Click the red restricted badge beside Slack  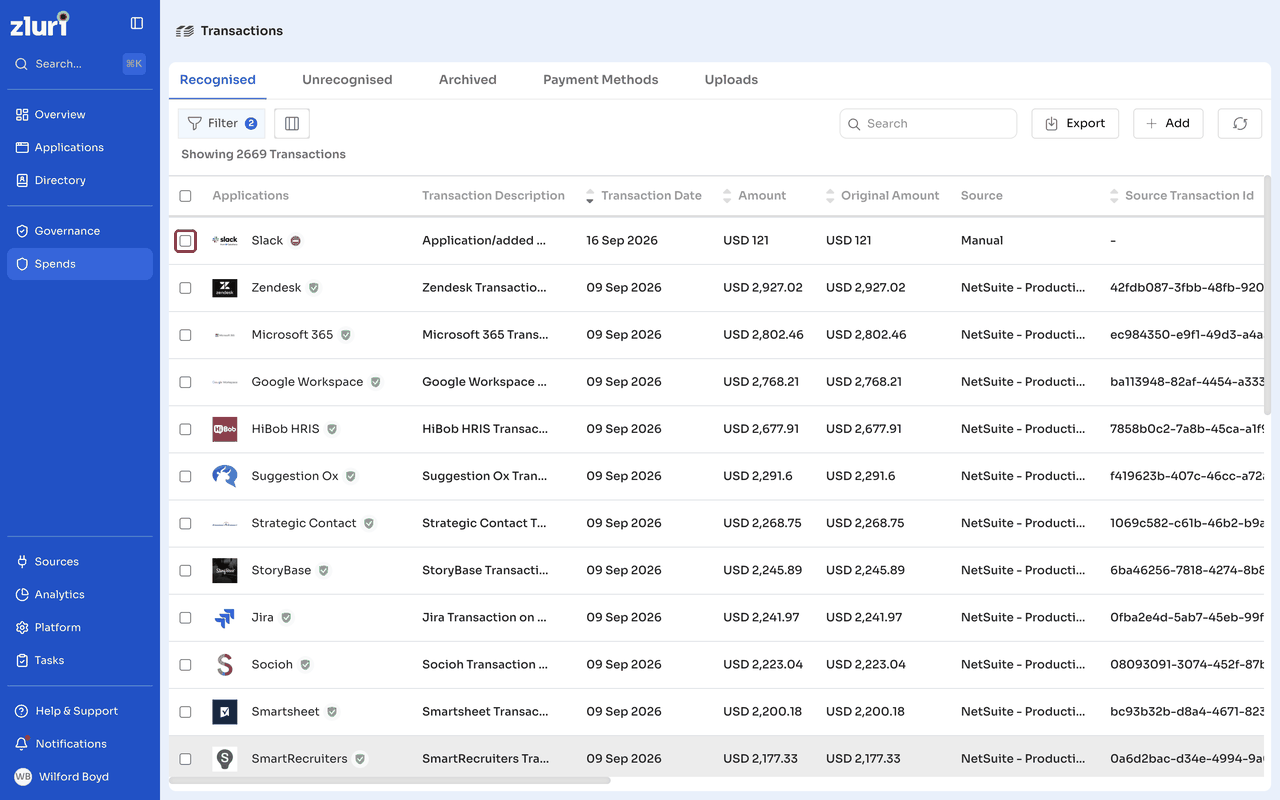(x=296, y=241)
